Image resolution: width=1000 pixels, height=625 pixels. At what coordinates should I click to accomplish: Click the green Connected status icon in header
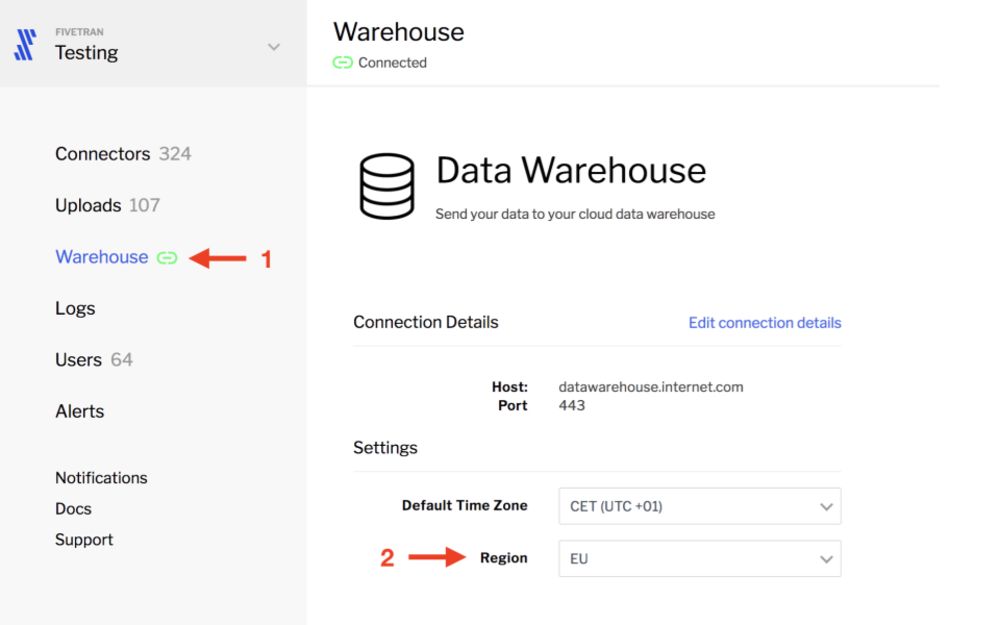point(342,62)
